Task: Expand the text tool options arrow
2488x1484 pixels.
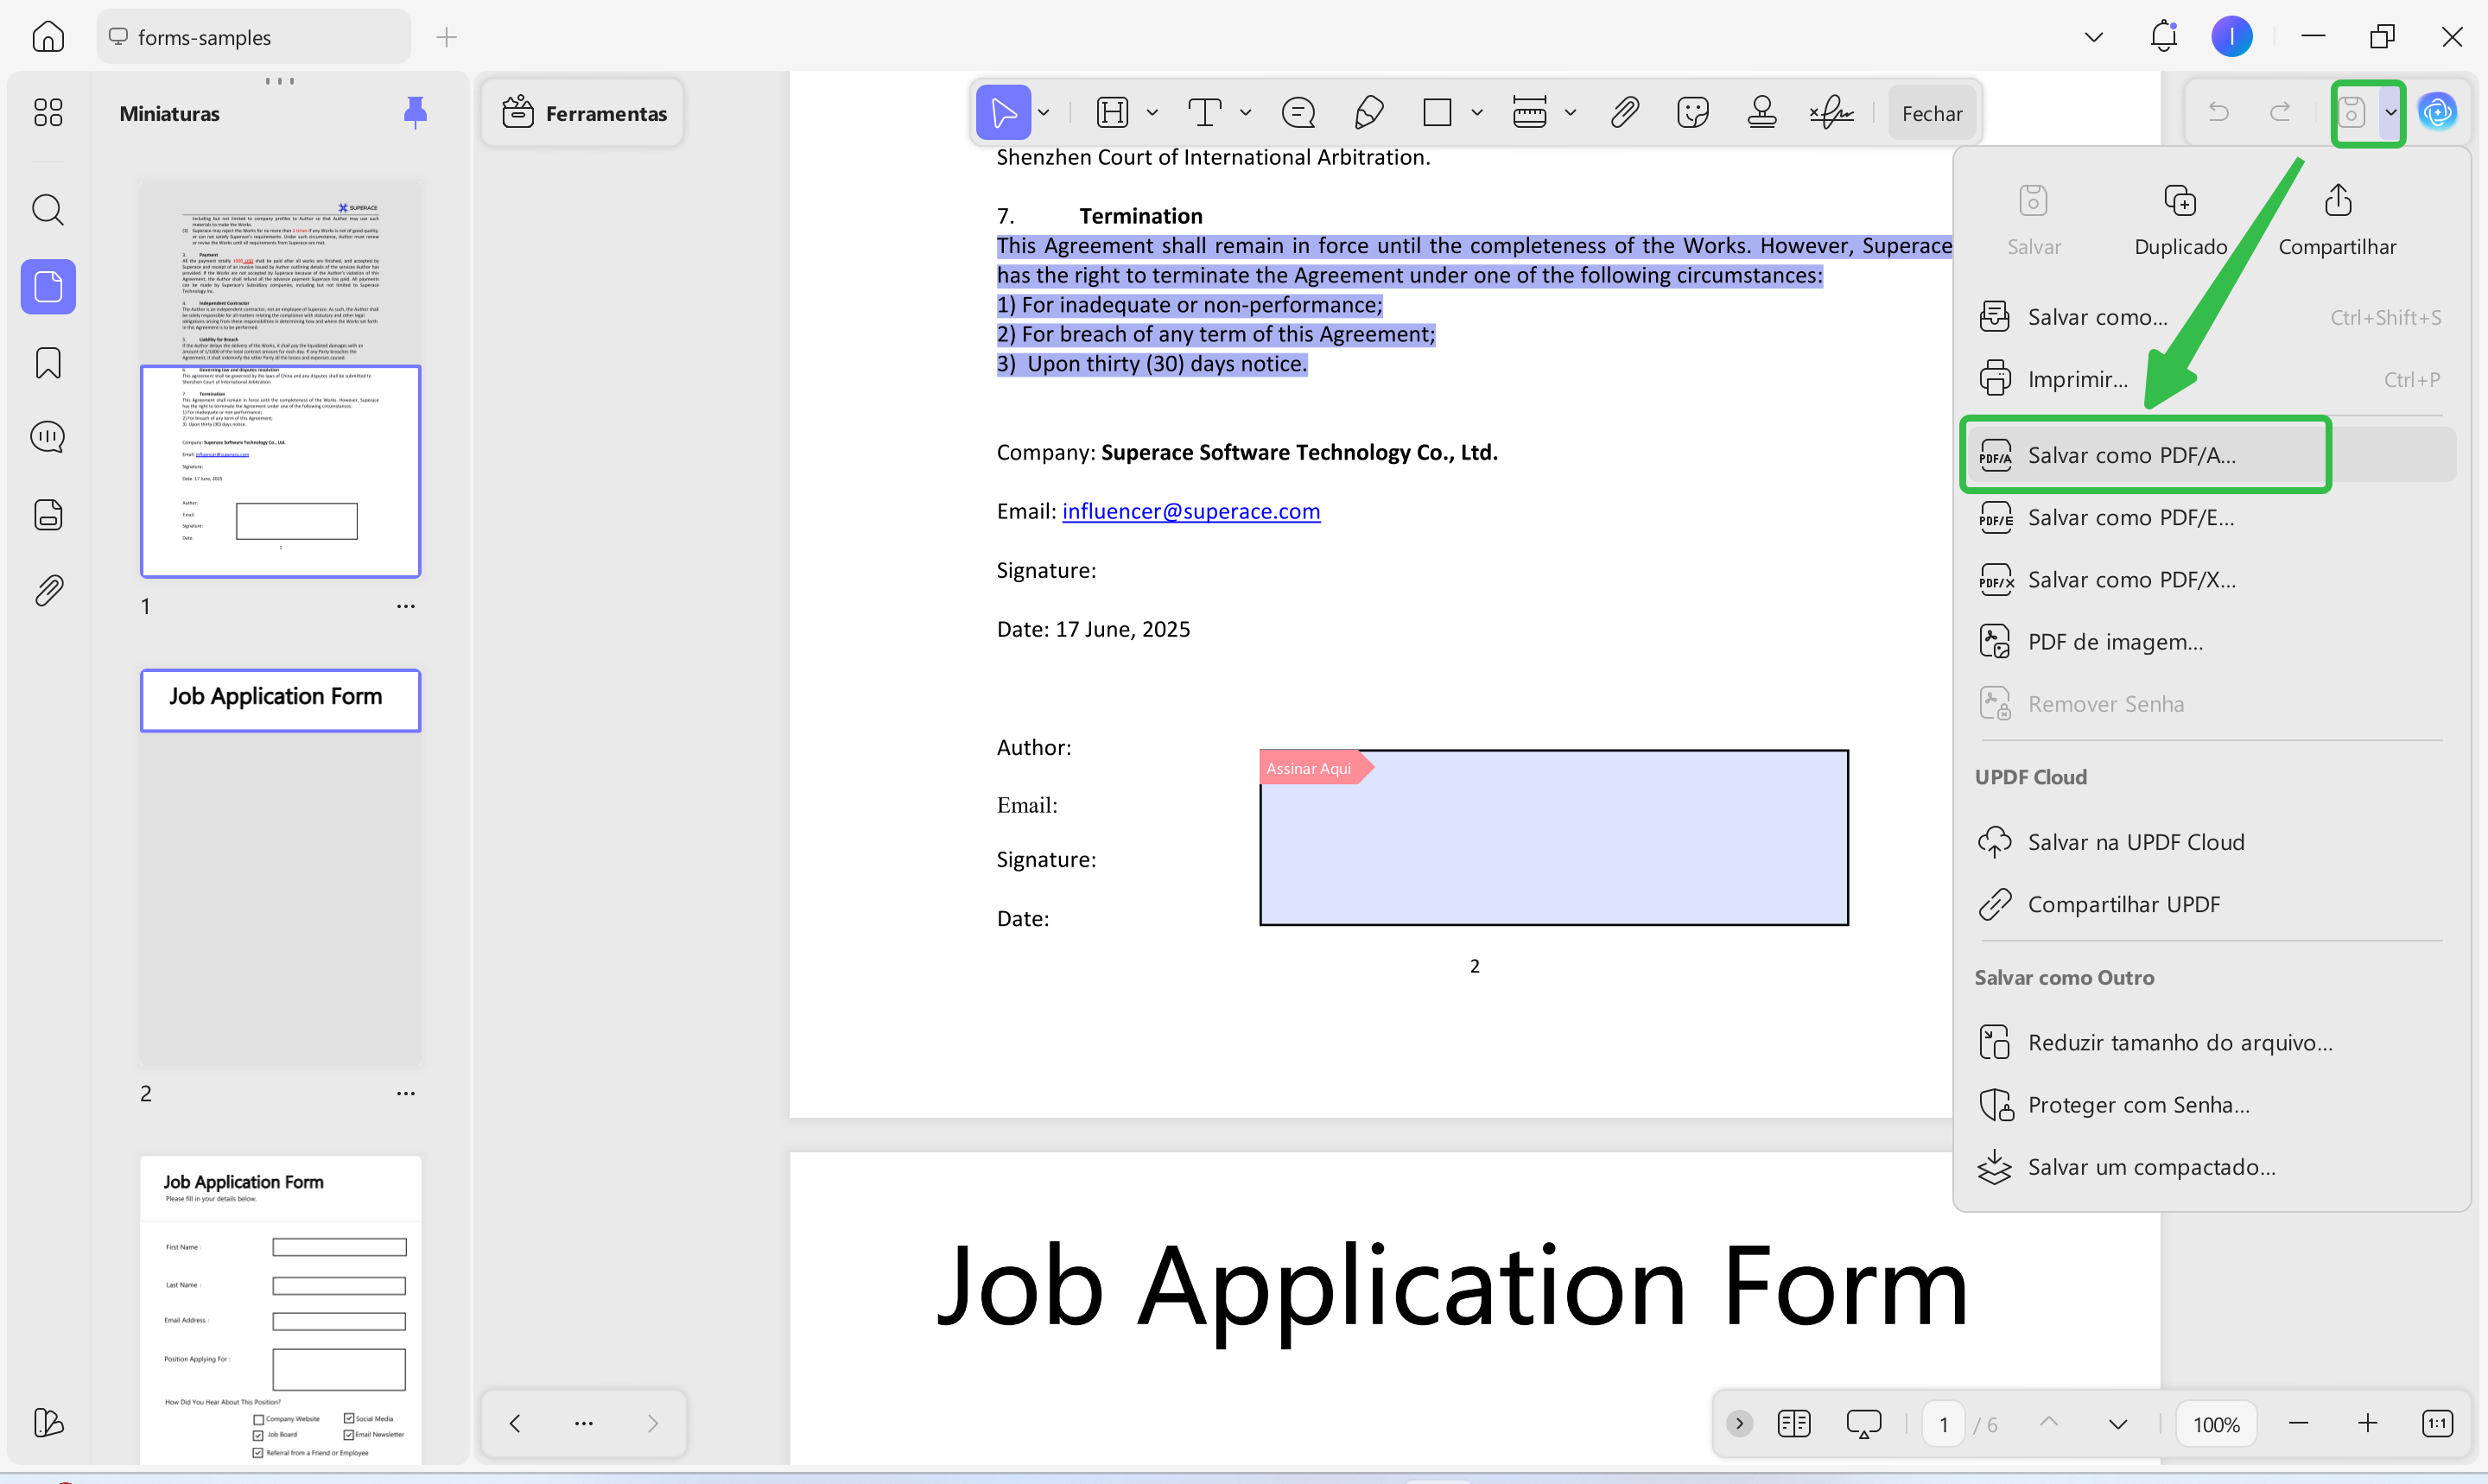Action: [1245, 113]
